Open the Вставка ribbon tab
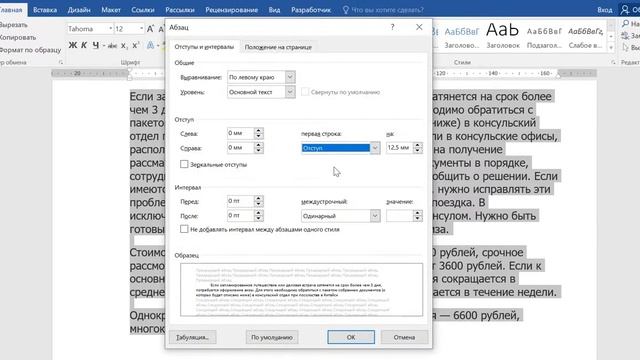Image resolution: width=640 pixels, height=360 pixels. coord(45,10)
